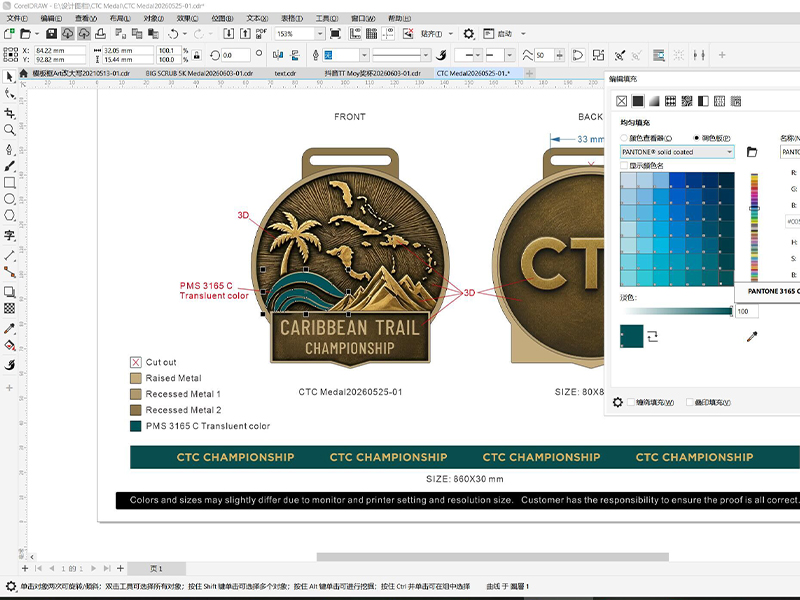Click the Edit Fill dialog gear icon

point(618,402)
